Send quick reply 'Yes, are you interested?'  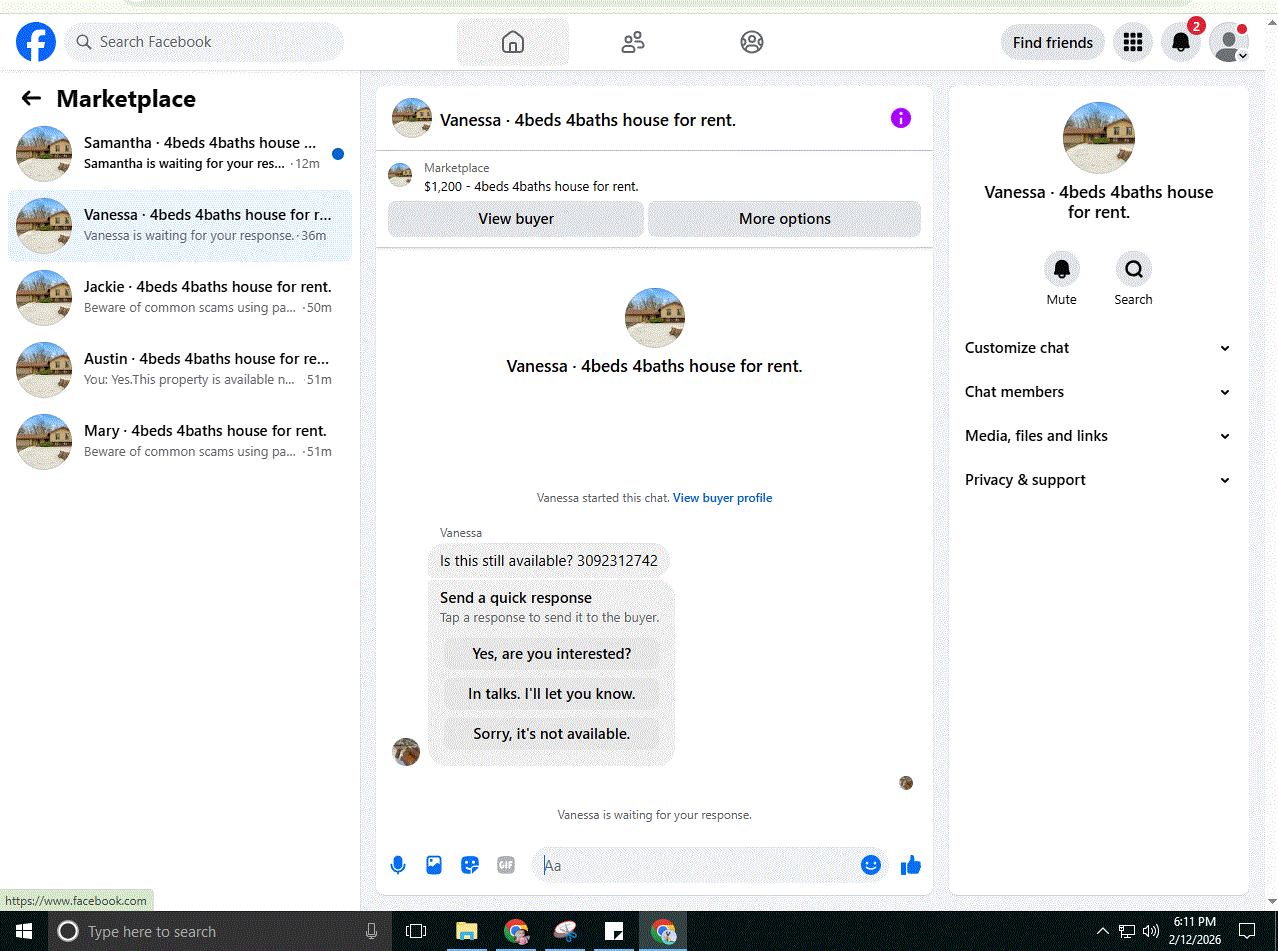pyautogui.click(x=552, y=654)
